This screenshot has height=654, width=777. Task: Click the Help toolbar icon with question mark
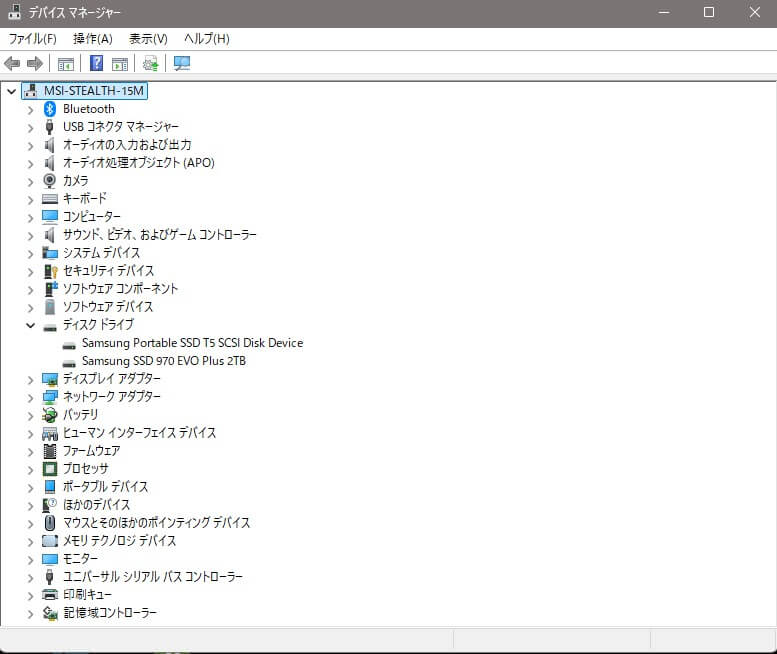[97, 64]
